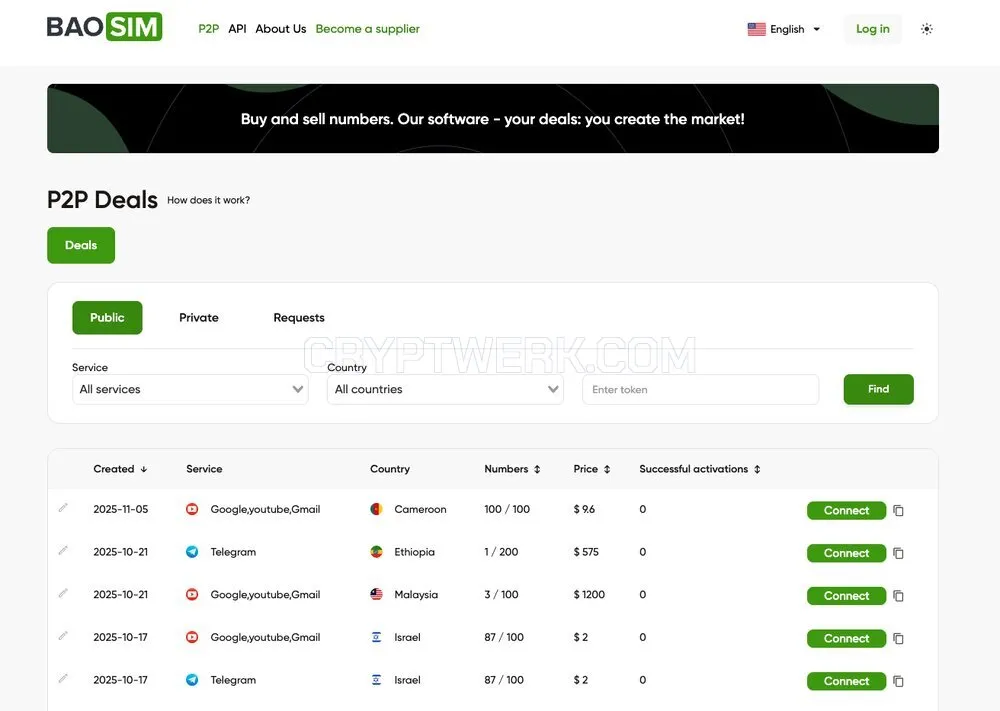Open the About Us page
The image size is (1000, 711).
[281, 29]
